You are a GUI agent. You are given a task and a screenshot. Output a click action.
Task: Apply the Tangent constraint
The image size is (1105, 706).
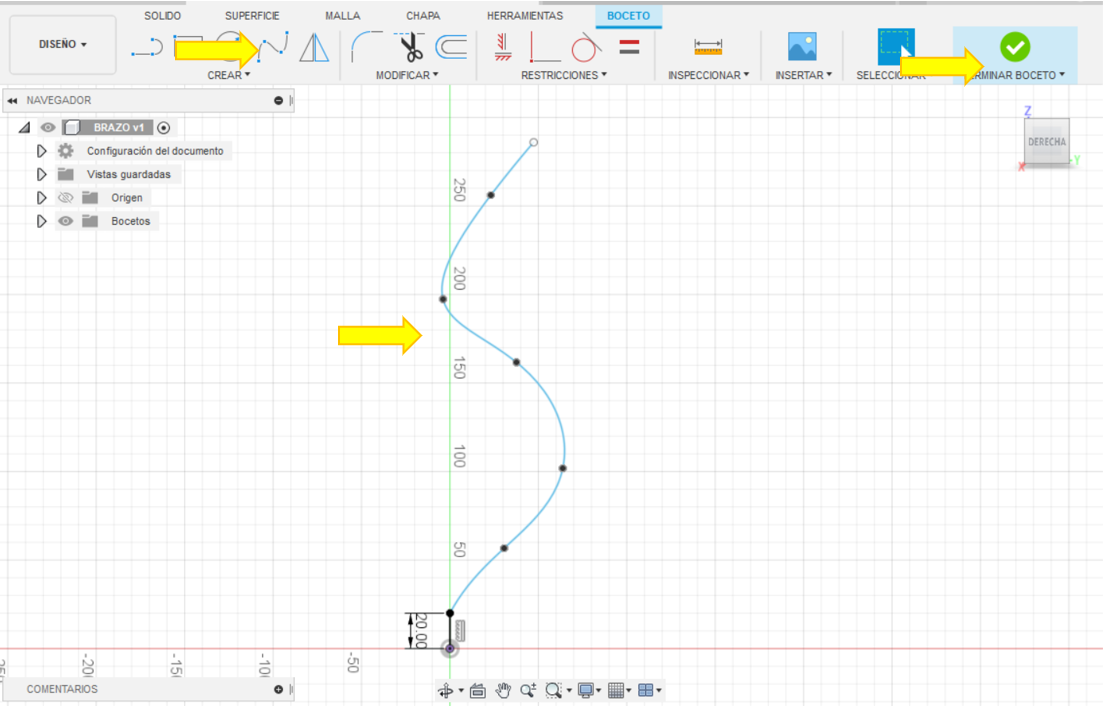(x=585, y=48)
